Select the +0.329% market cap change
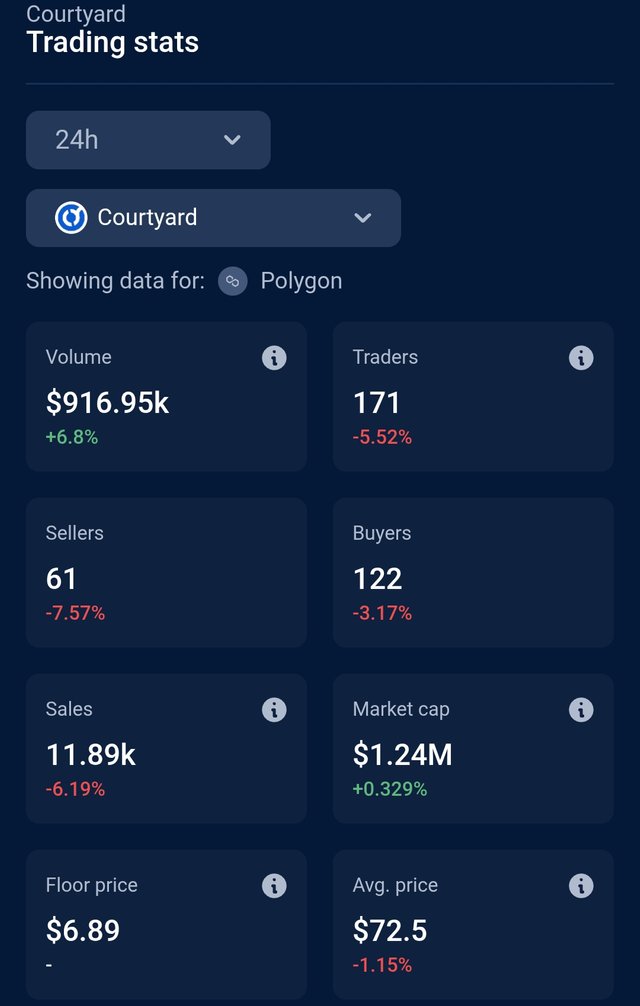The height and width of the screenshot is (1006, 640). 390,789
